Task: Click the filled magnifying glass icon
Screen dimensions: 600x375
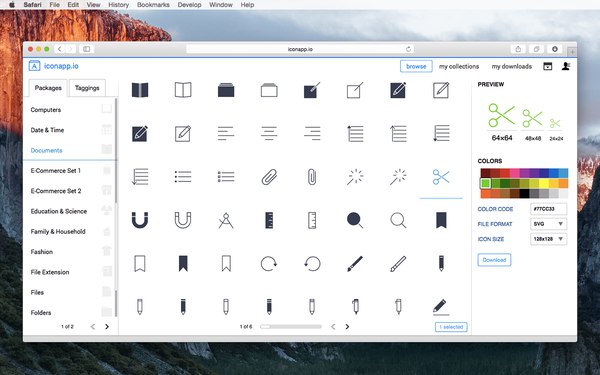Action: (355, 220)
